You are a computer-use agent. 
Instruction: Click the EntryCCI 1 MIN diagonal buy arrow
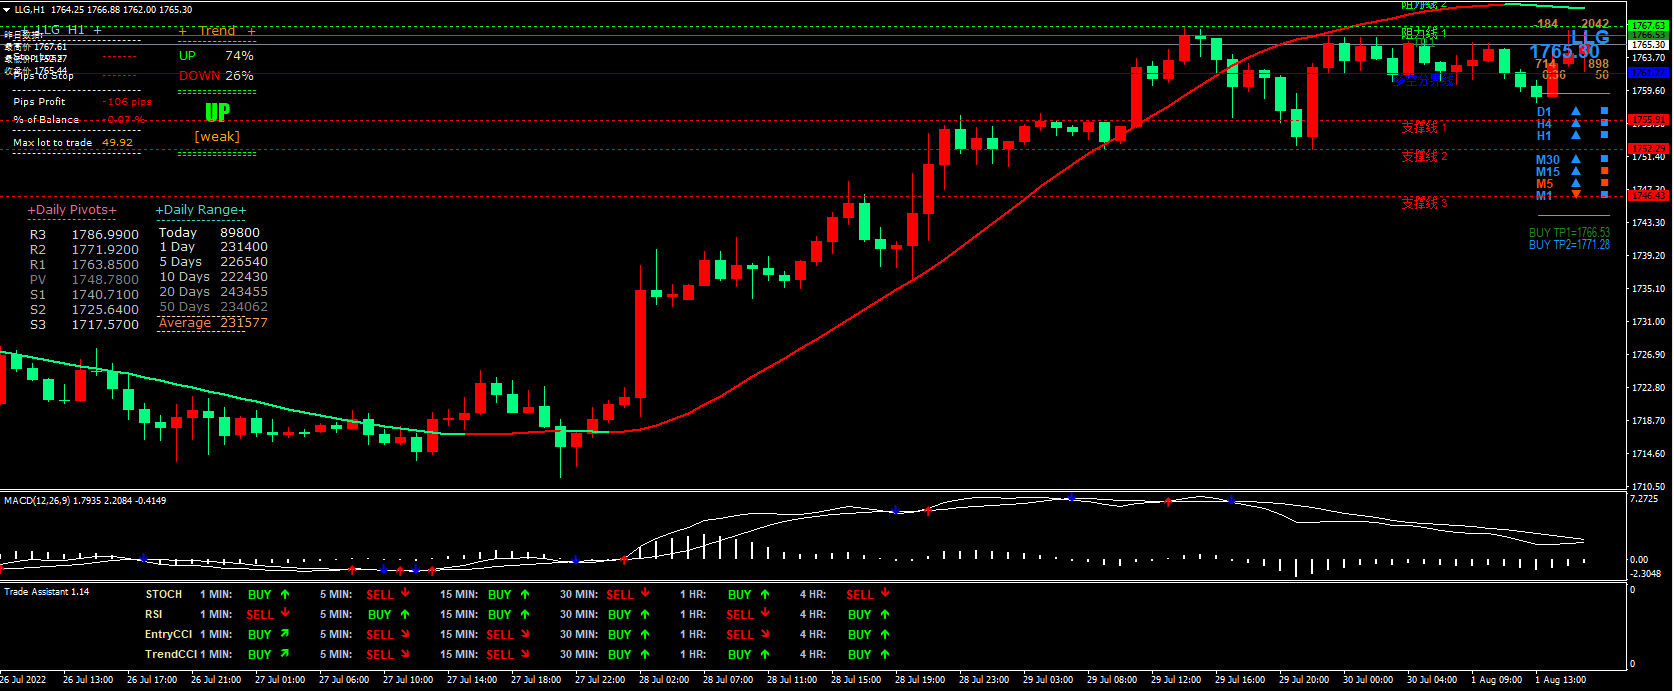[x=285, y=634]
